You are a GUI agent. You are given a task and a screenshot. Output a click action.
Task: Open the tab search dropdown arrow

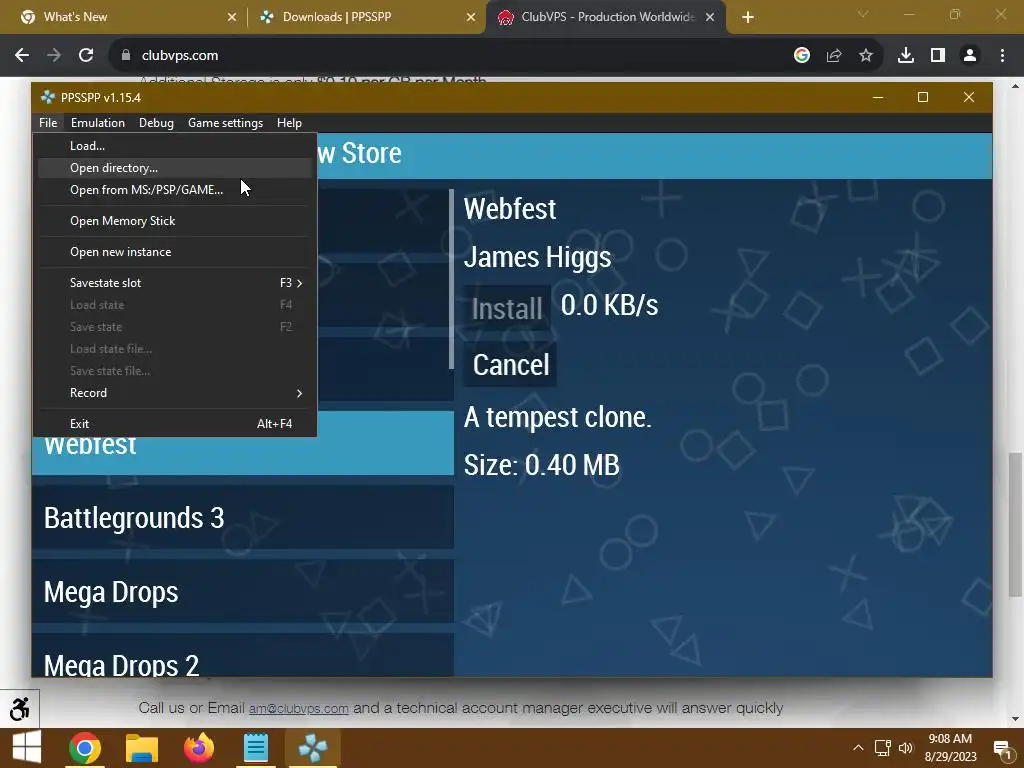click(863, 14)
